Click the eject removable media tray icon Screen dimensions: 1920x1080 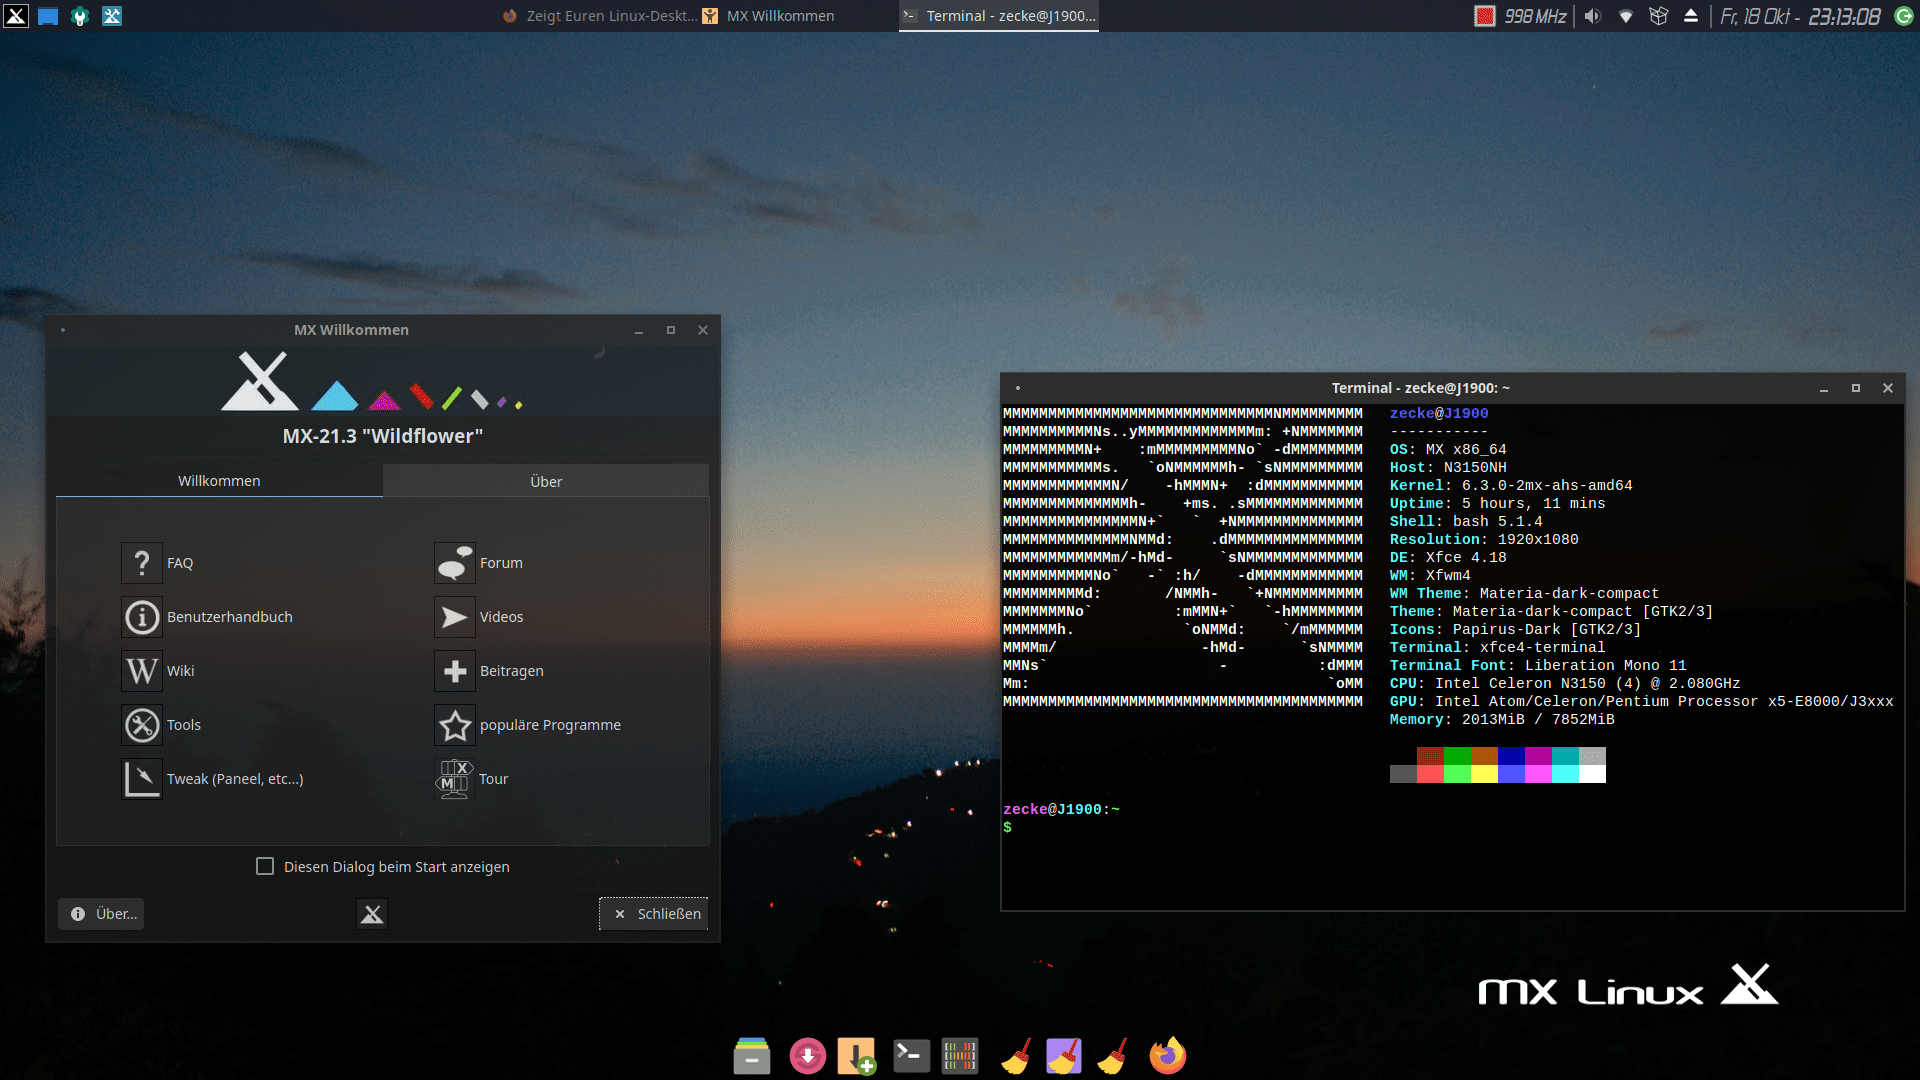[x=1691, y=16]
